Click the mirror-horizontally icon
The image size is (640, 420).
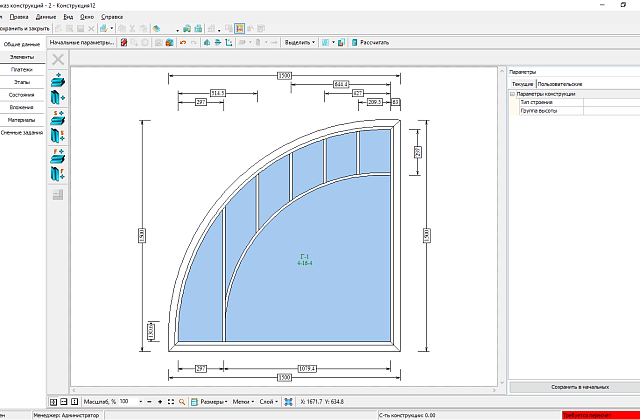[207, 42]
